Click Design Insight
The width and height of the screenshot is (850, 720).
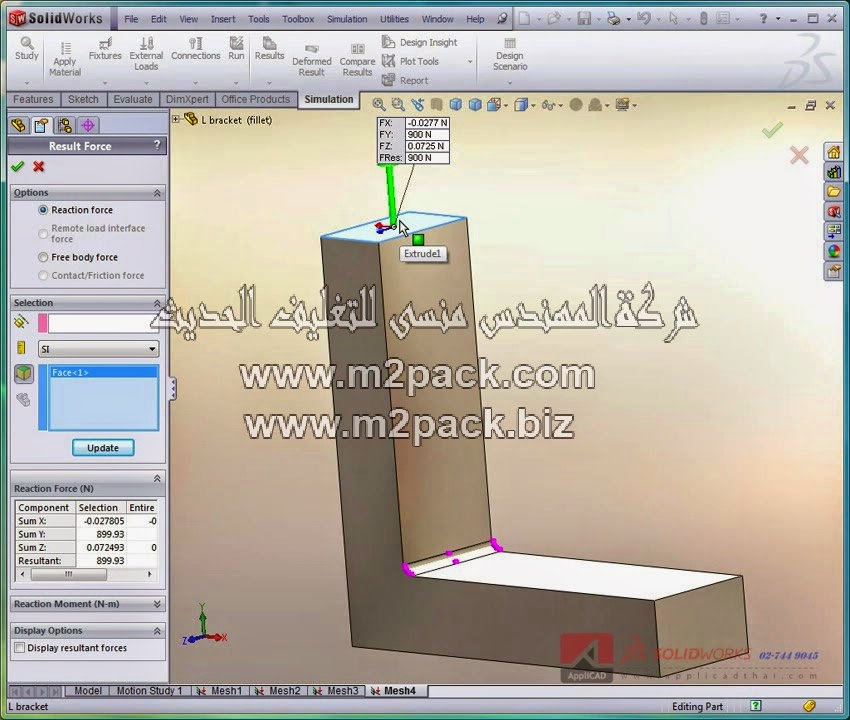point(420,42)
